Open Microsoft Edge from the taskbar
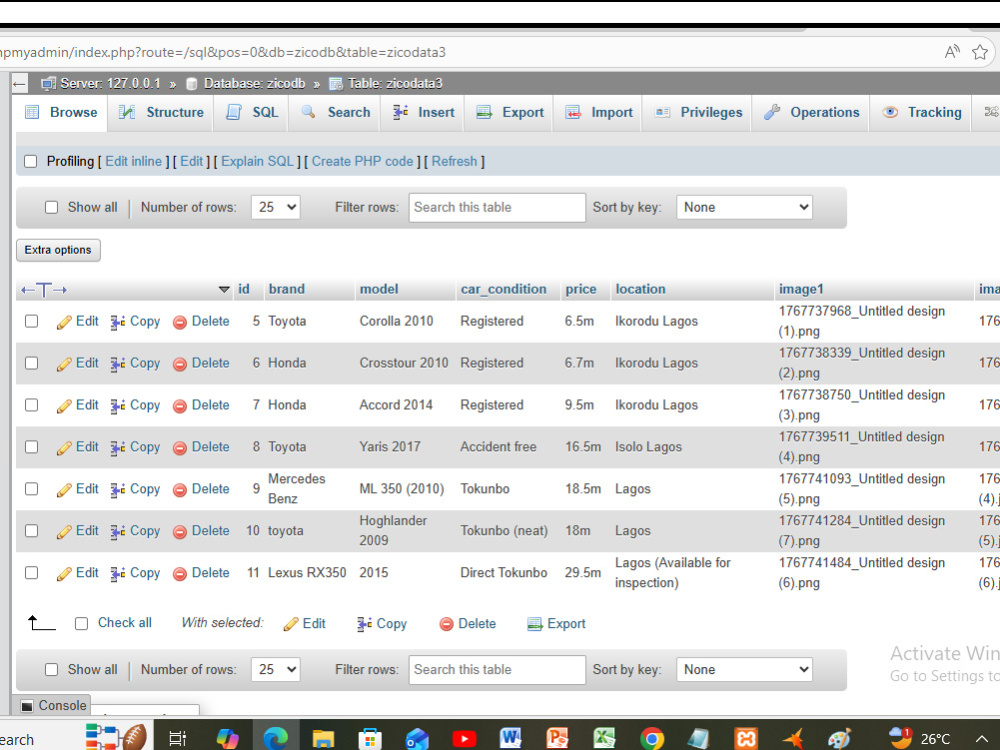Viewport: 1000px width, 750px height. tap(276, 738)
